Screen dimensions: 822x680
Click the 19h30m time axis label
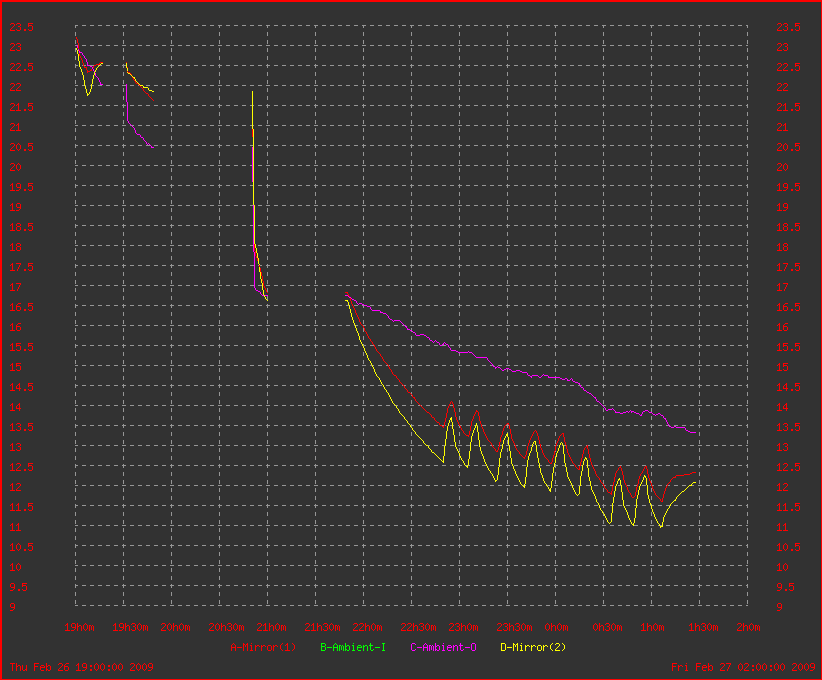point(130,628)
